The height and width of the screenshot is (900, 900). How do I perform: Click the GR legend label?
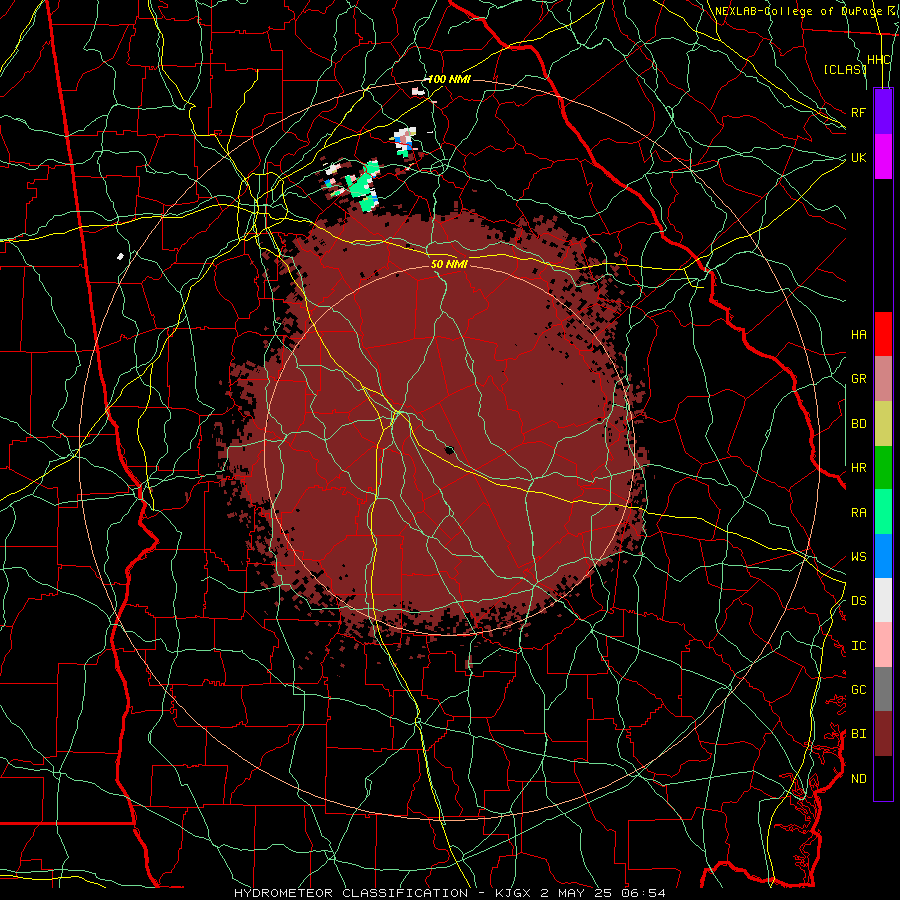[x=859, y=379]
